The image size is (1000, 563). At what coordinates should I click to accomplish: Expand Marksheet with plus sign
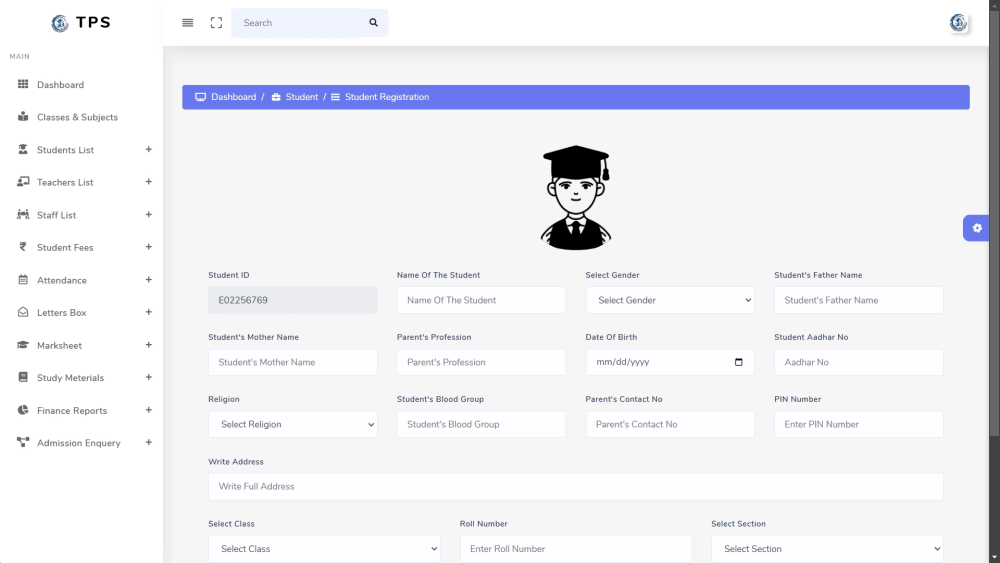coord(149,345)
